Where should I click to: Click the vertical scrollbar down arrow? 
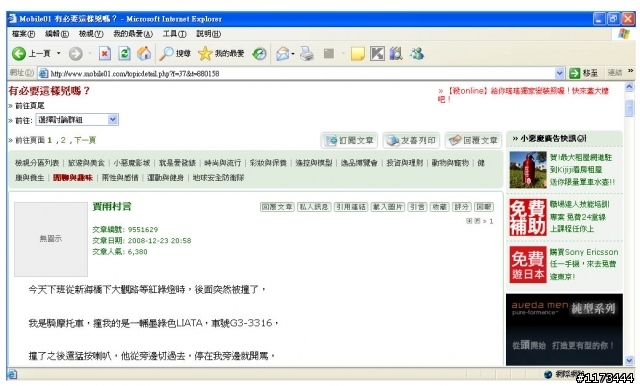[x=629, y=361]
